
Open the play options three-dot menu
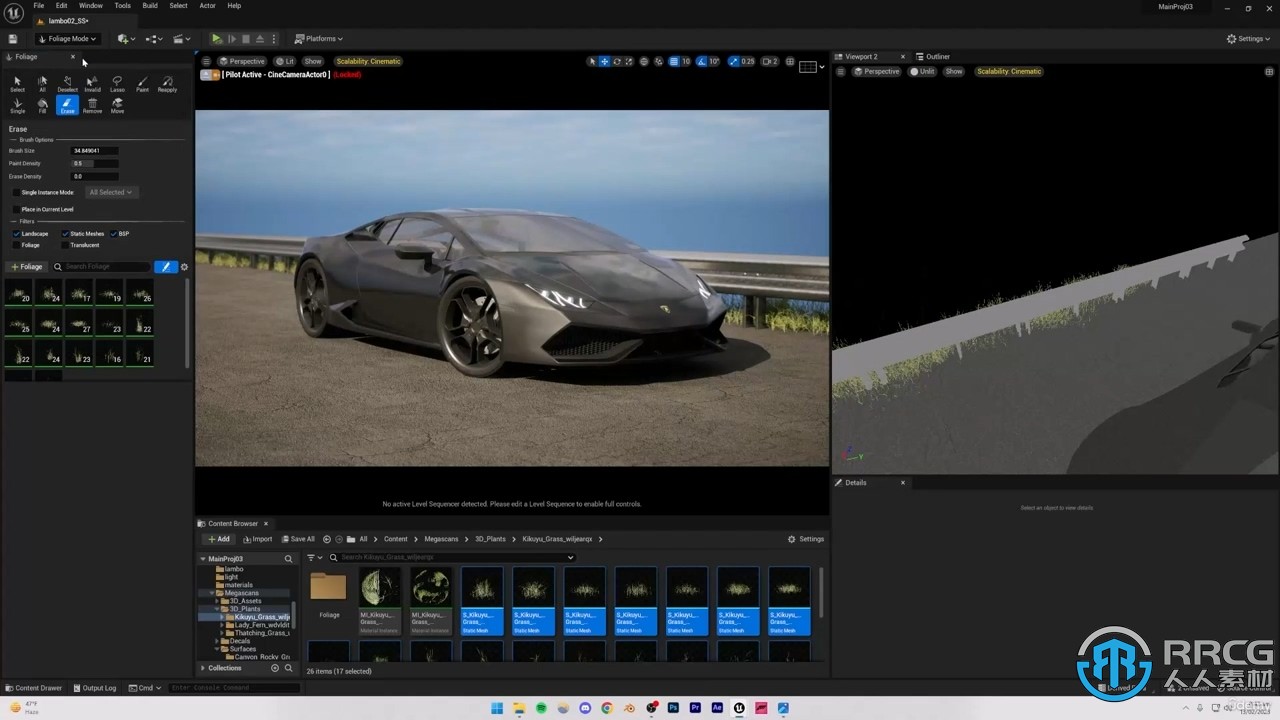pos(274,39)
